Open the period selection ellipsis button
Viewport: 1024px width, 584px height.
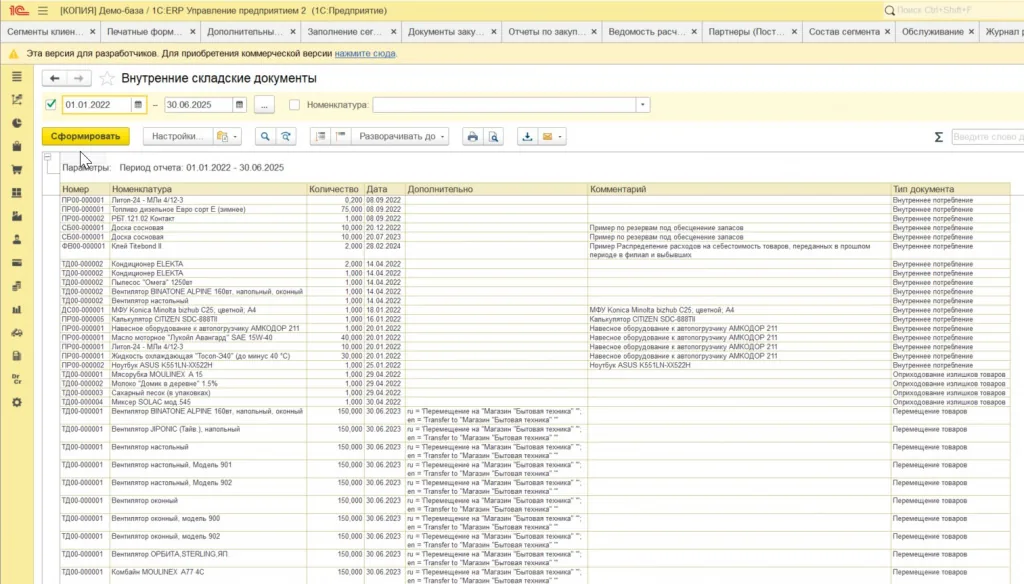264,105
